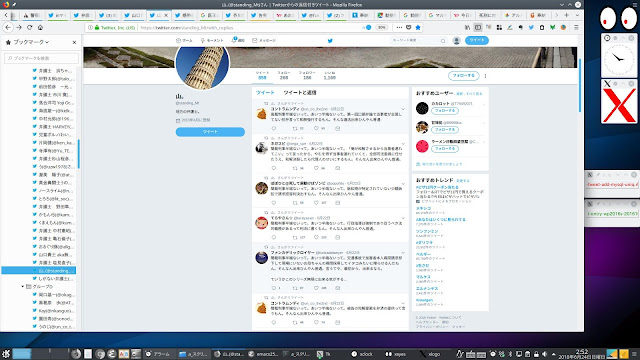Click the blue ツイート button under profile bio

pyautogui.click(x=210, y=132)
